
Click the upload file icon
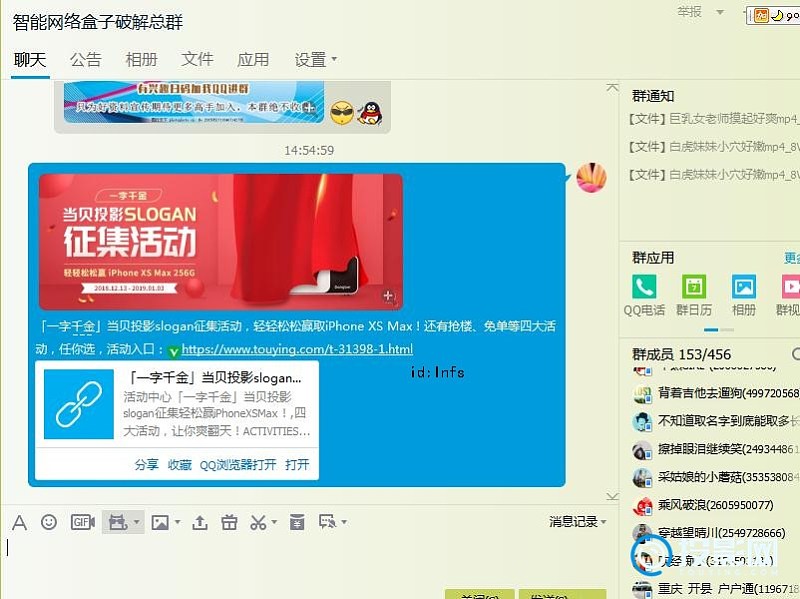click(x=199, y=522)
